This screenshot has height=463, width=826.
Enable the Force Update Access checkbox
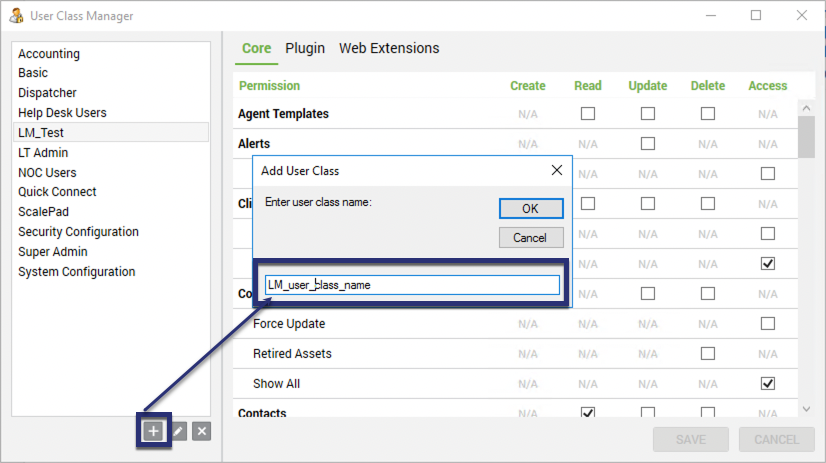pos(767,323)
